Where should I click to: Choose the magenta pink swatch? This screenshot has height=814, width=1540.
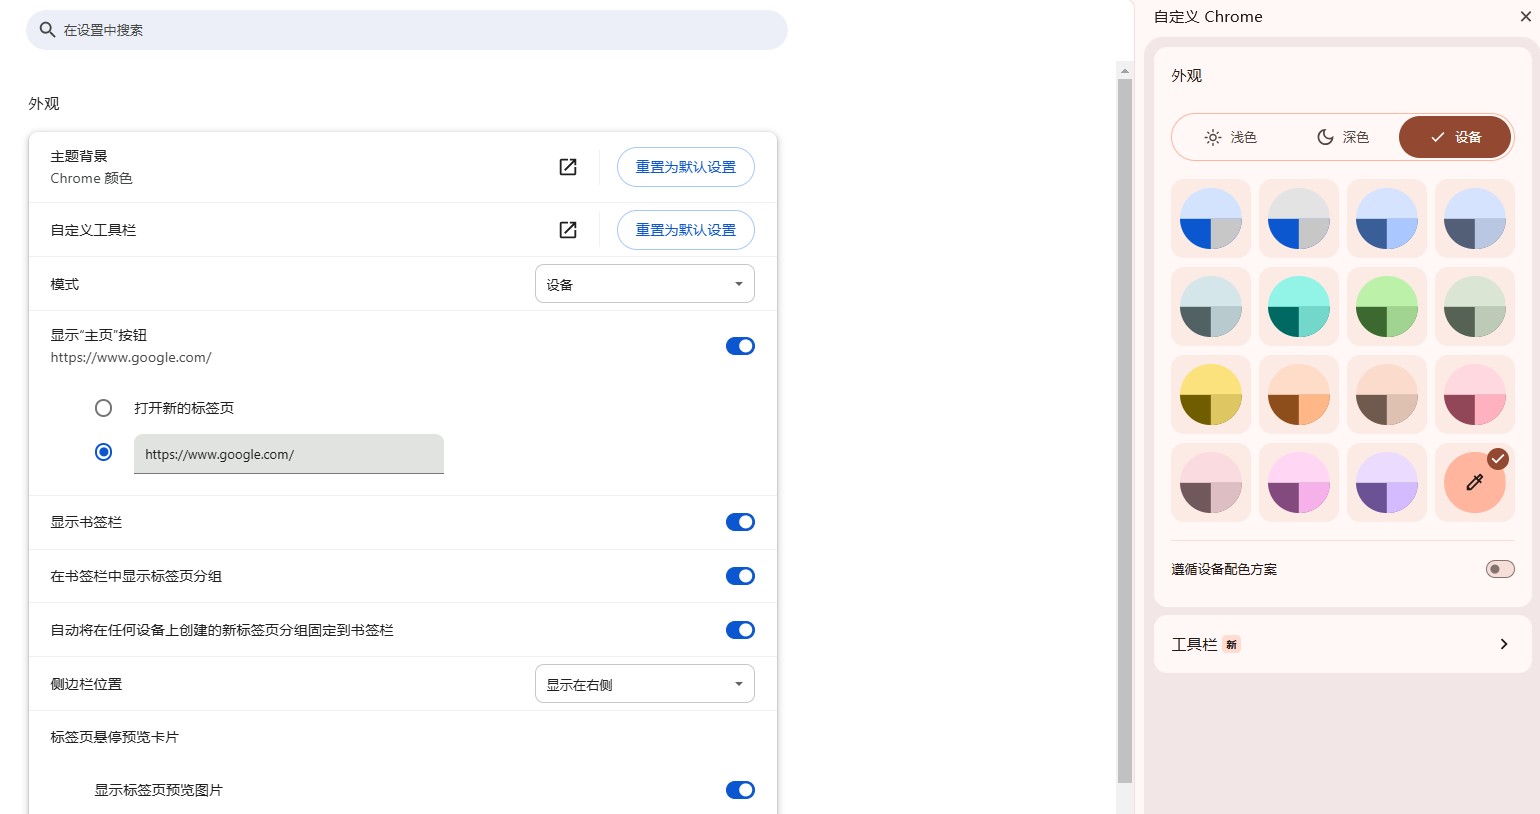tap(1299, 483)
